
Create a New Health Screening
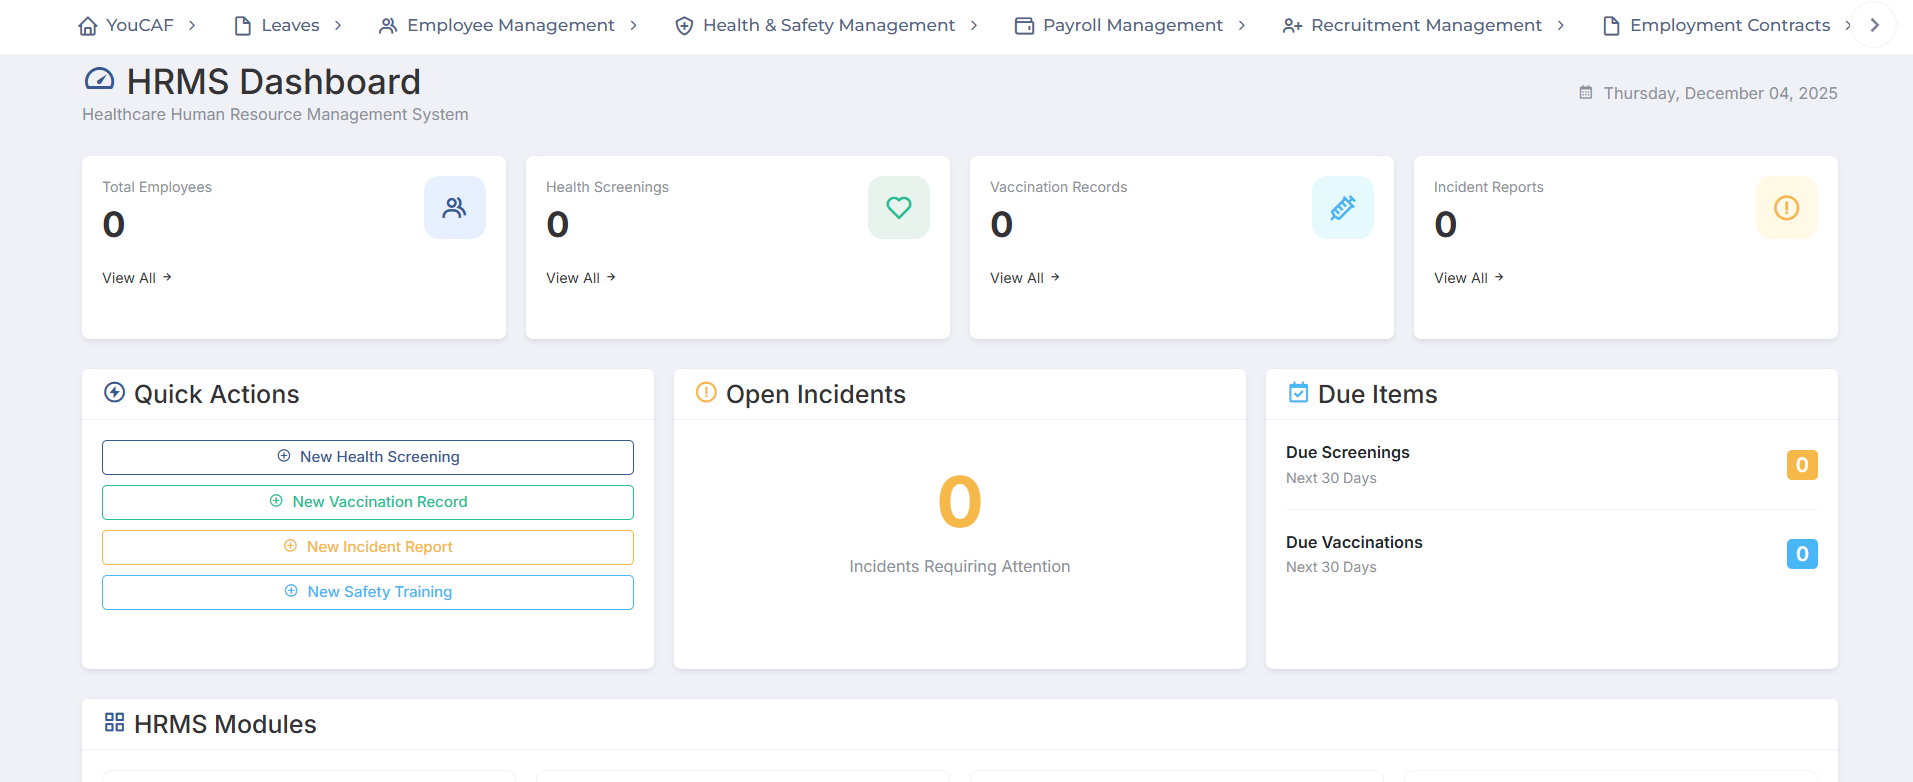[368, 457]
